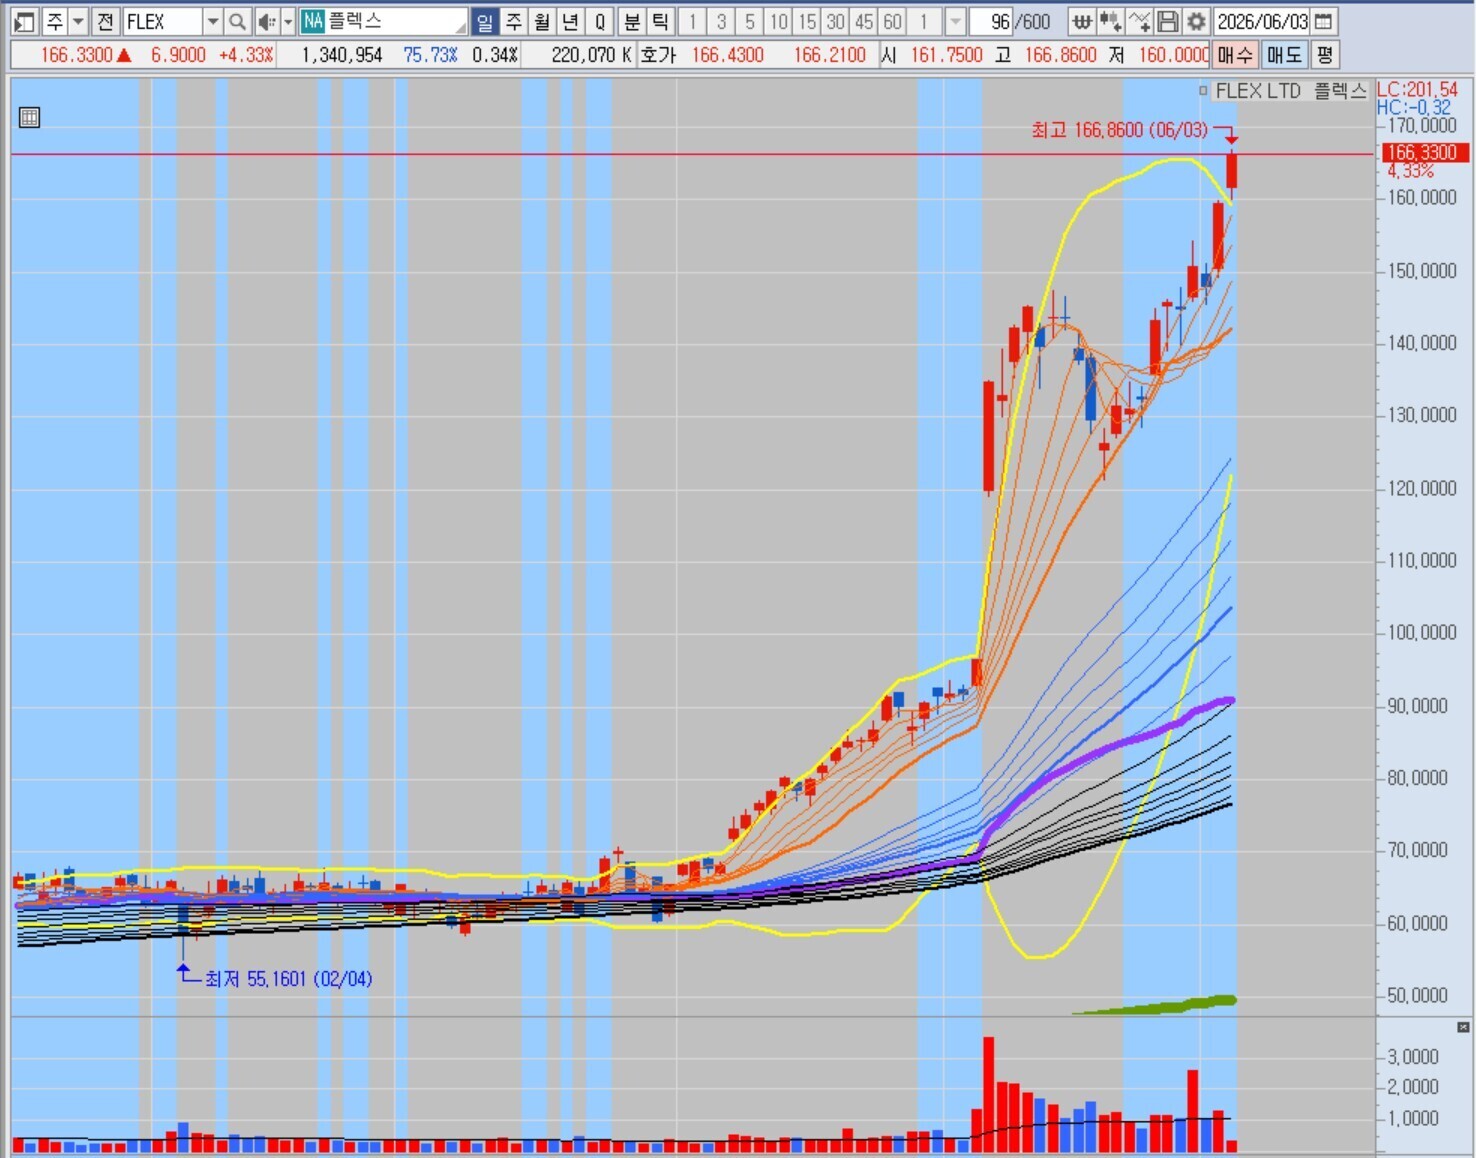
Task: Select the 10 interval button
Action: point(779,21)
